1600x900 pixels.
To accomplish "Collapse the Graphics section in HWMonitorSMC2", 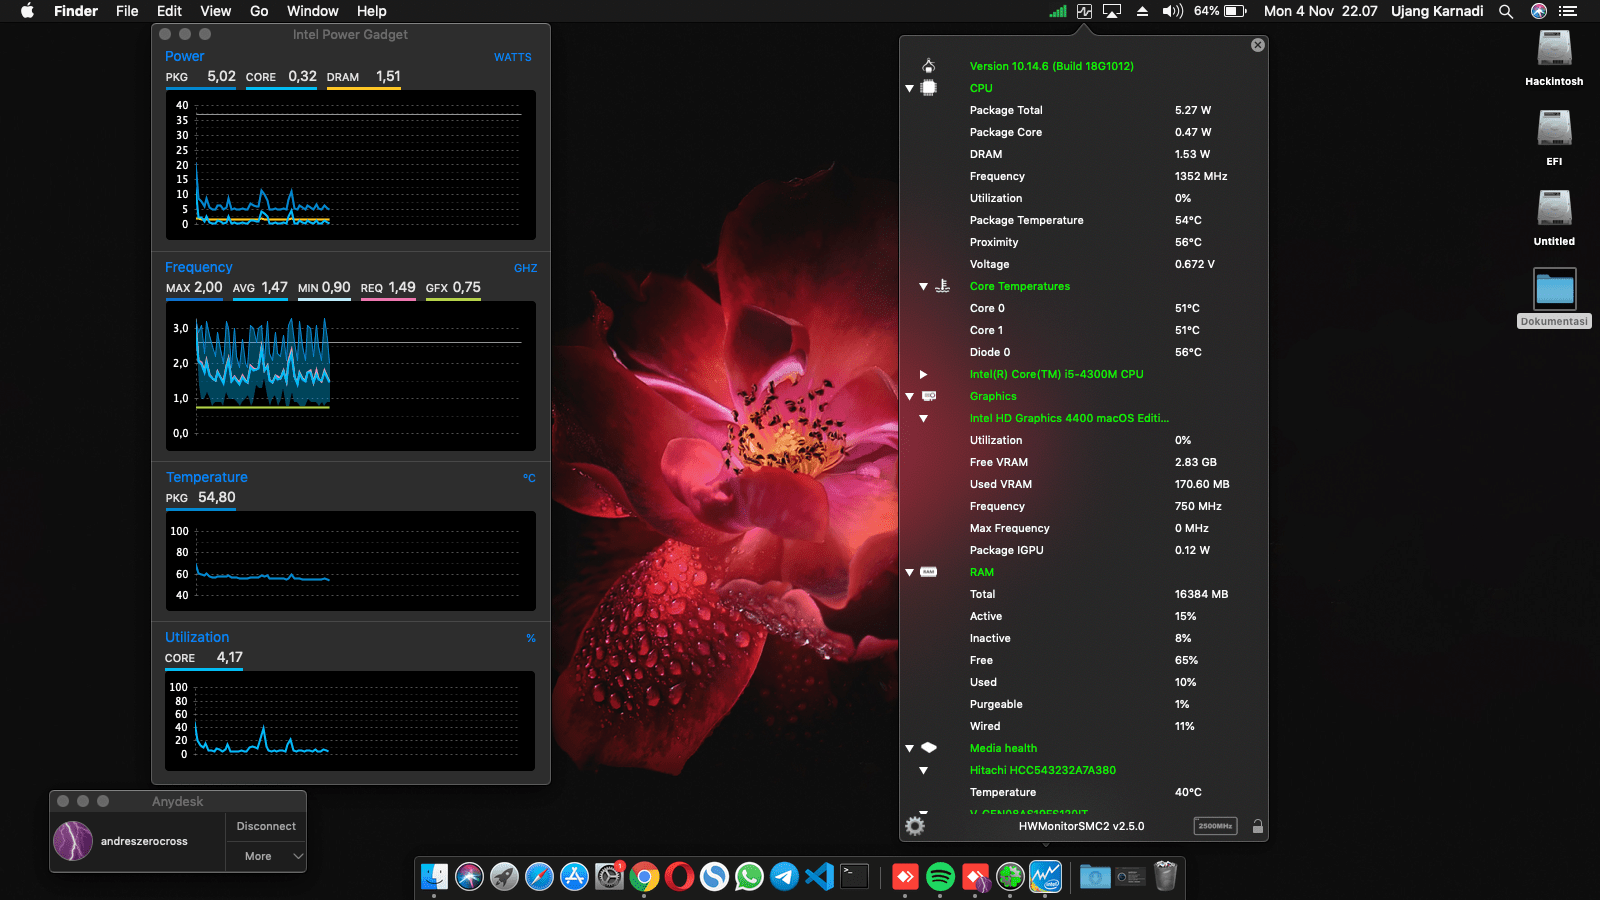I will click(x=908, y=396).
